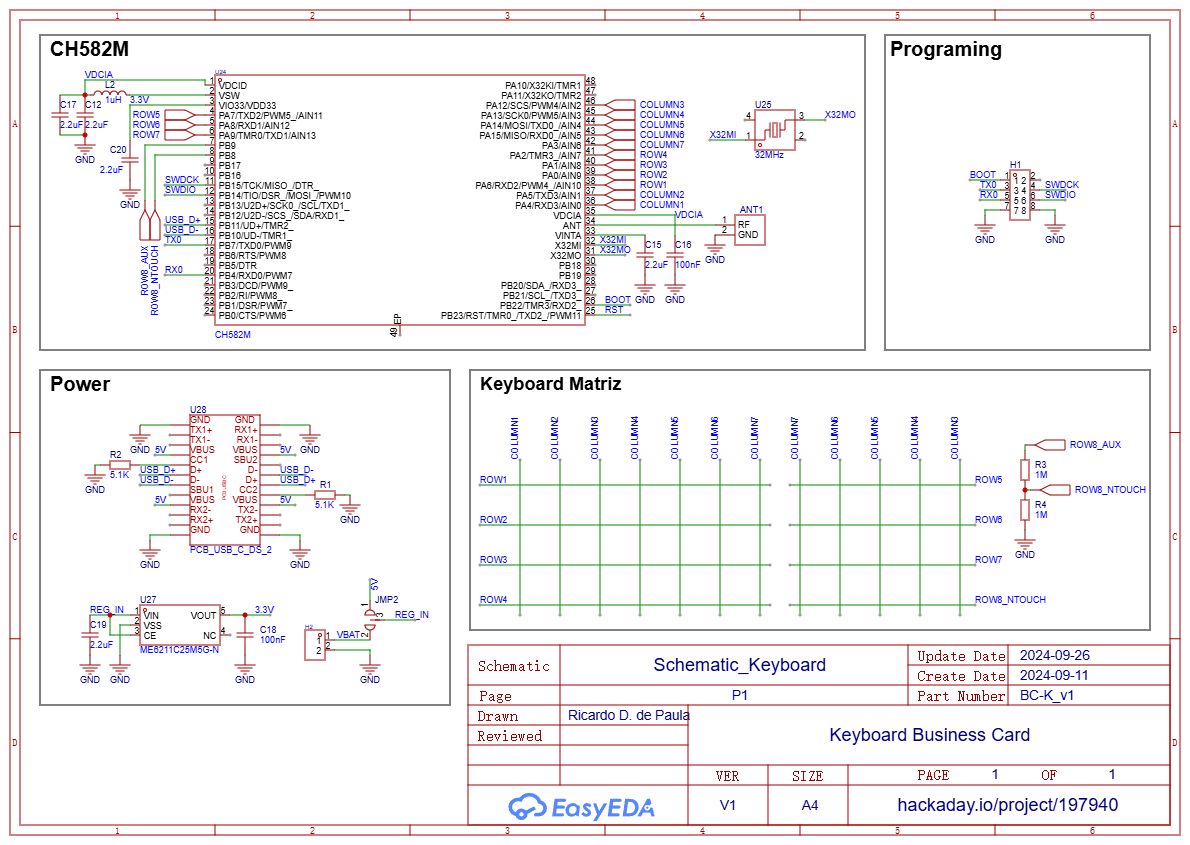Select the R1 5.1K resistor symbol
This screenshot has height=845, width=1190.
[324, 495]
